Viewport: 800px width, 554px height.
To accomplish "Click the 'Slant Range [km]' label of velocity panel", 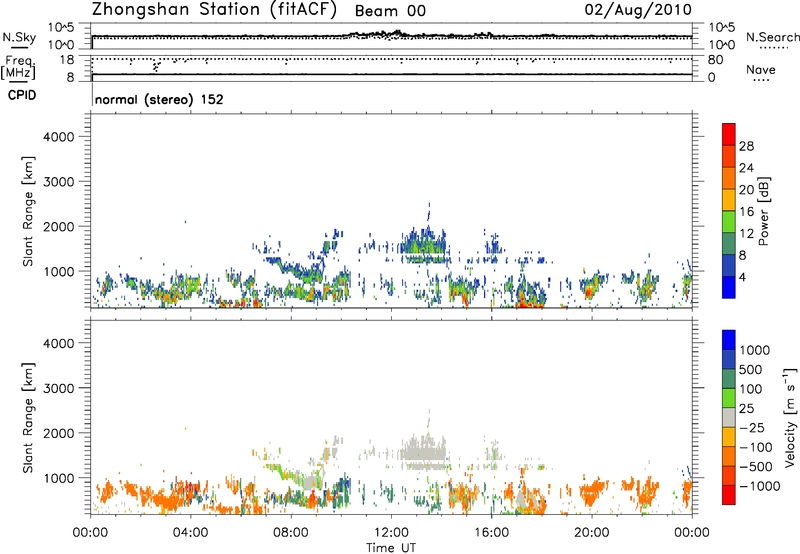I will click(x=28, y=418).
